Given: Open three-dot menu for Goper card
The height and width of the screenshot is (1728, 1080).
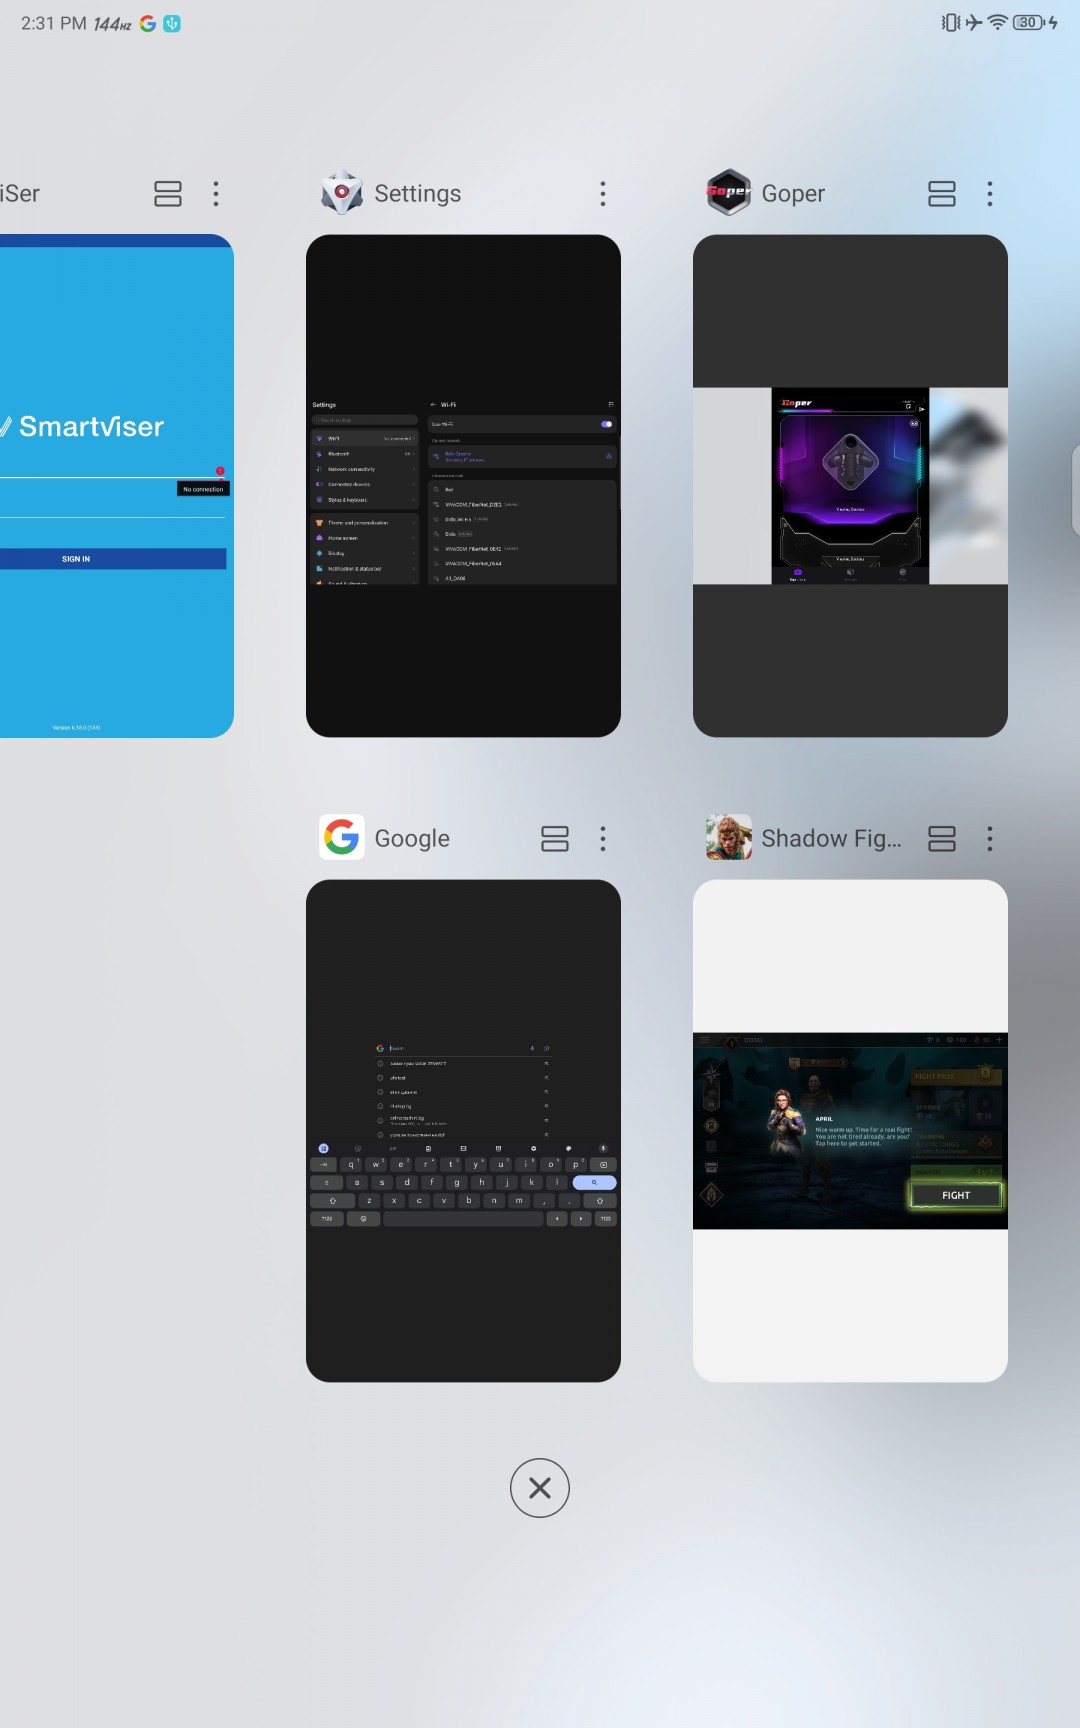Looking at the screenshot, I should (990, 193).
